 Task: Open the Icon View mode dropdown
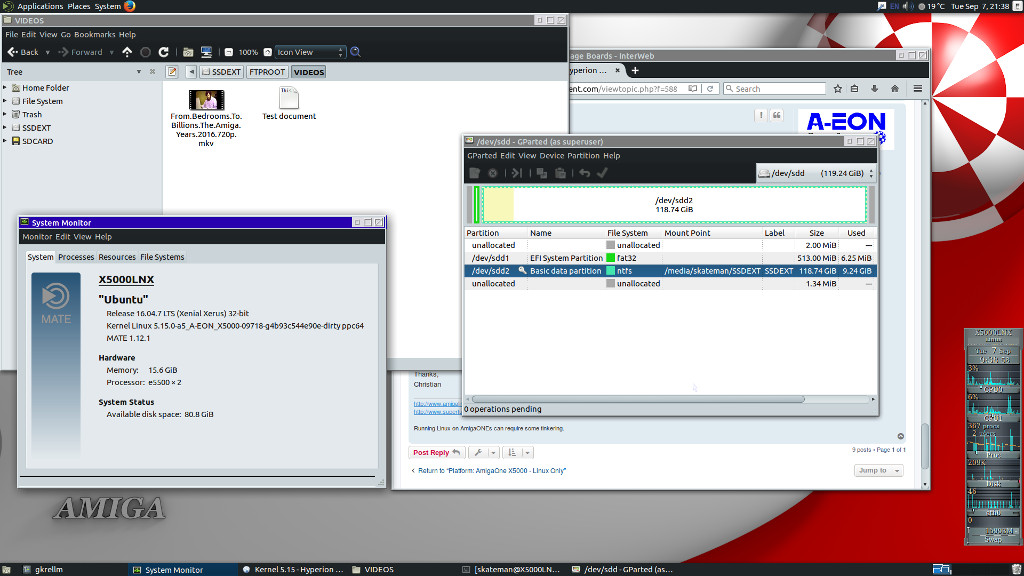[310, 52]
